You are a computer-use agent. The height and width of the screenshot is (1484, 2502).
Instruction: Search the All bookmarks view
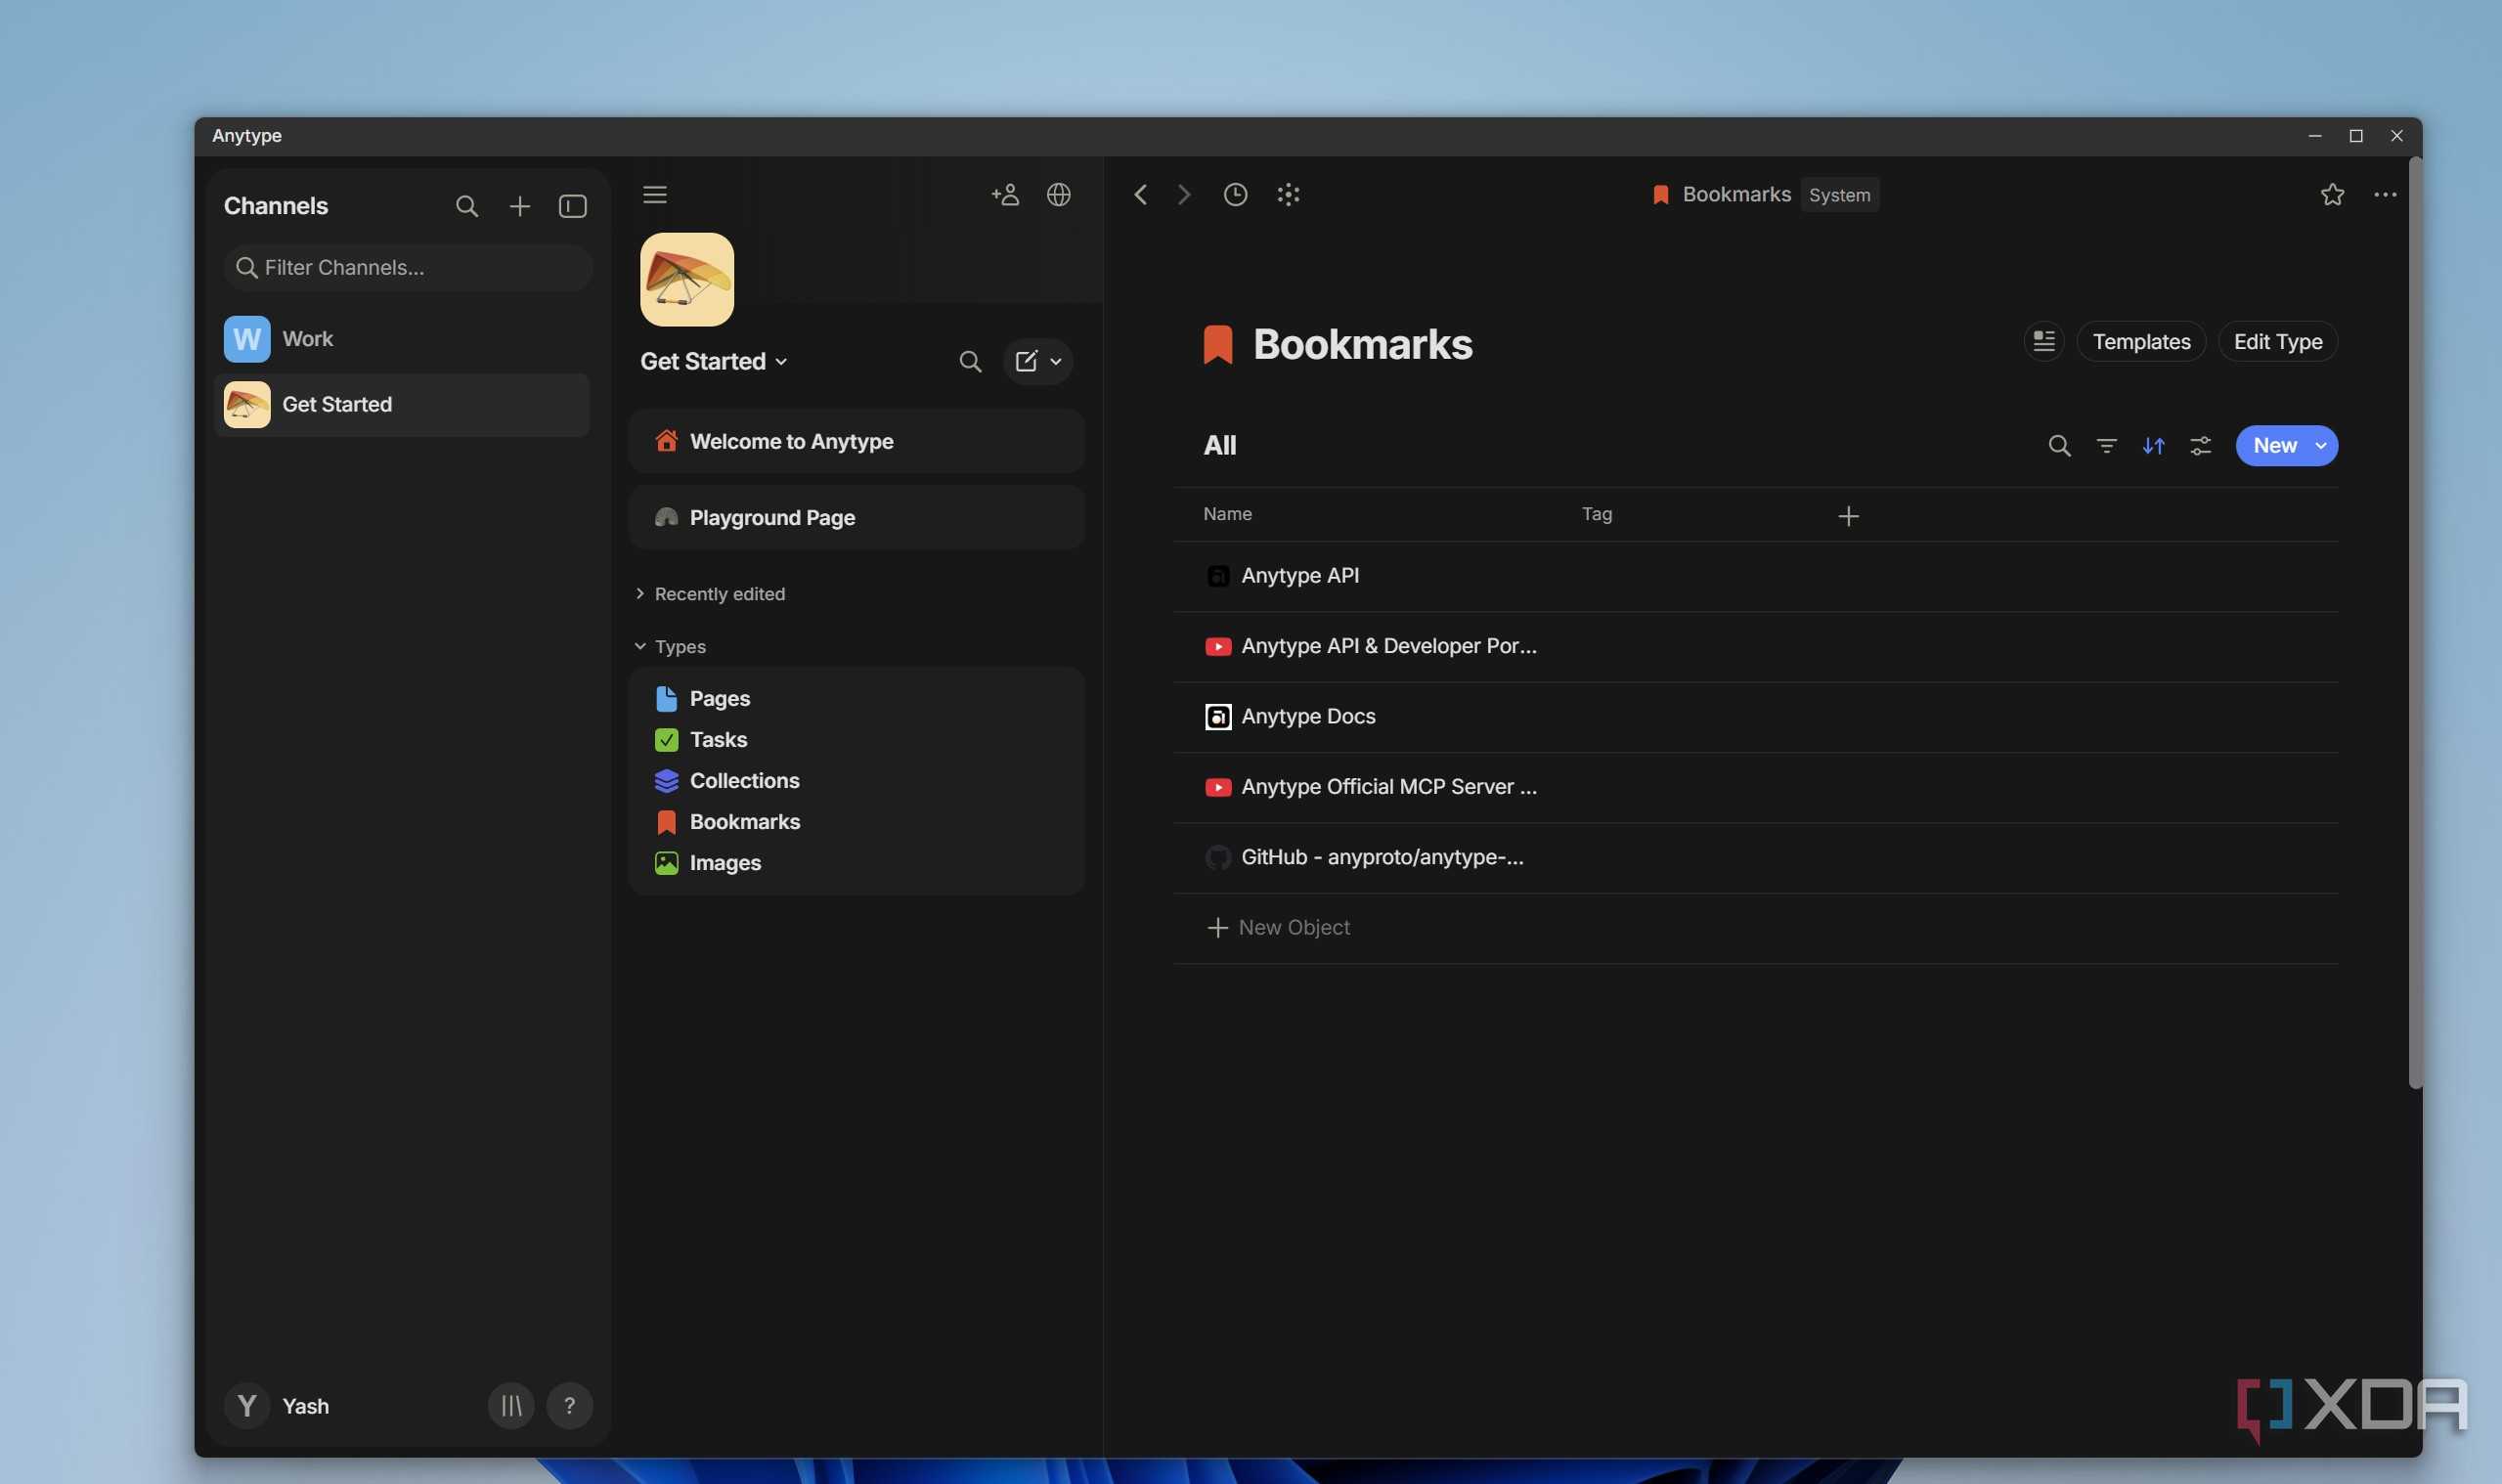point(2059,445)
